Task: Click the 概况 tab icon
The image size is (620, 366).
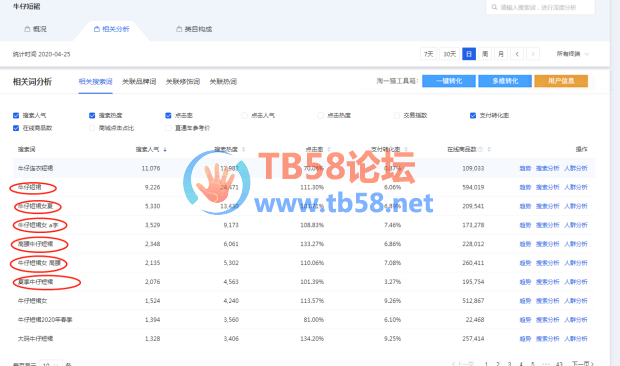Action: click(x=27, y=29)
